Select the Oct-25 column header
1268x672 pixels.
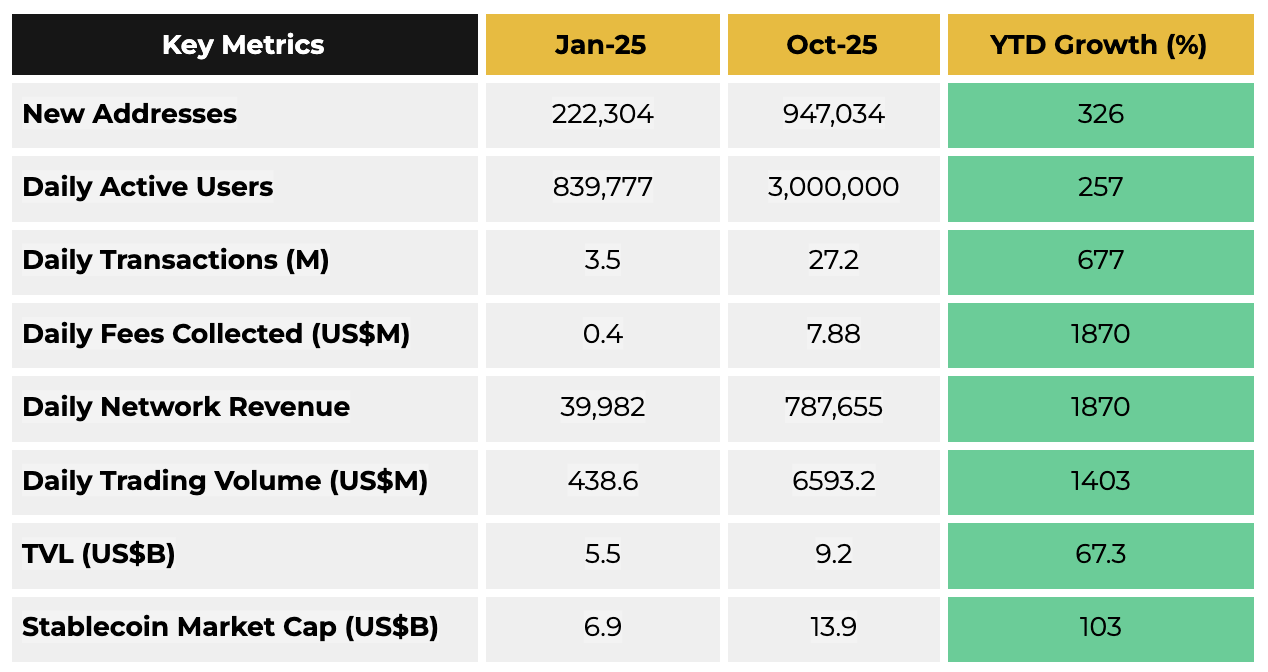tap(832, 45)
